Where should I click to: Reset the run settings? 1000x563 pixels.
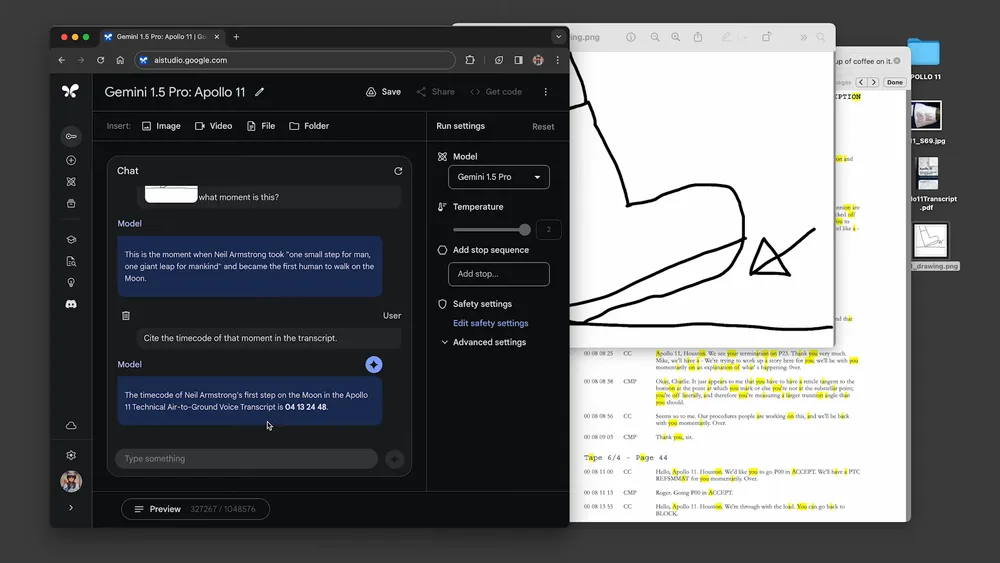(543, 127)
